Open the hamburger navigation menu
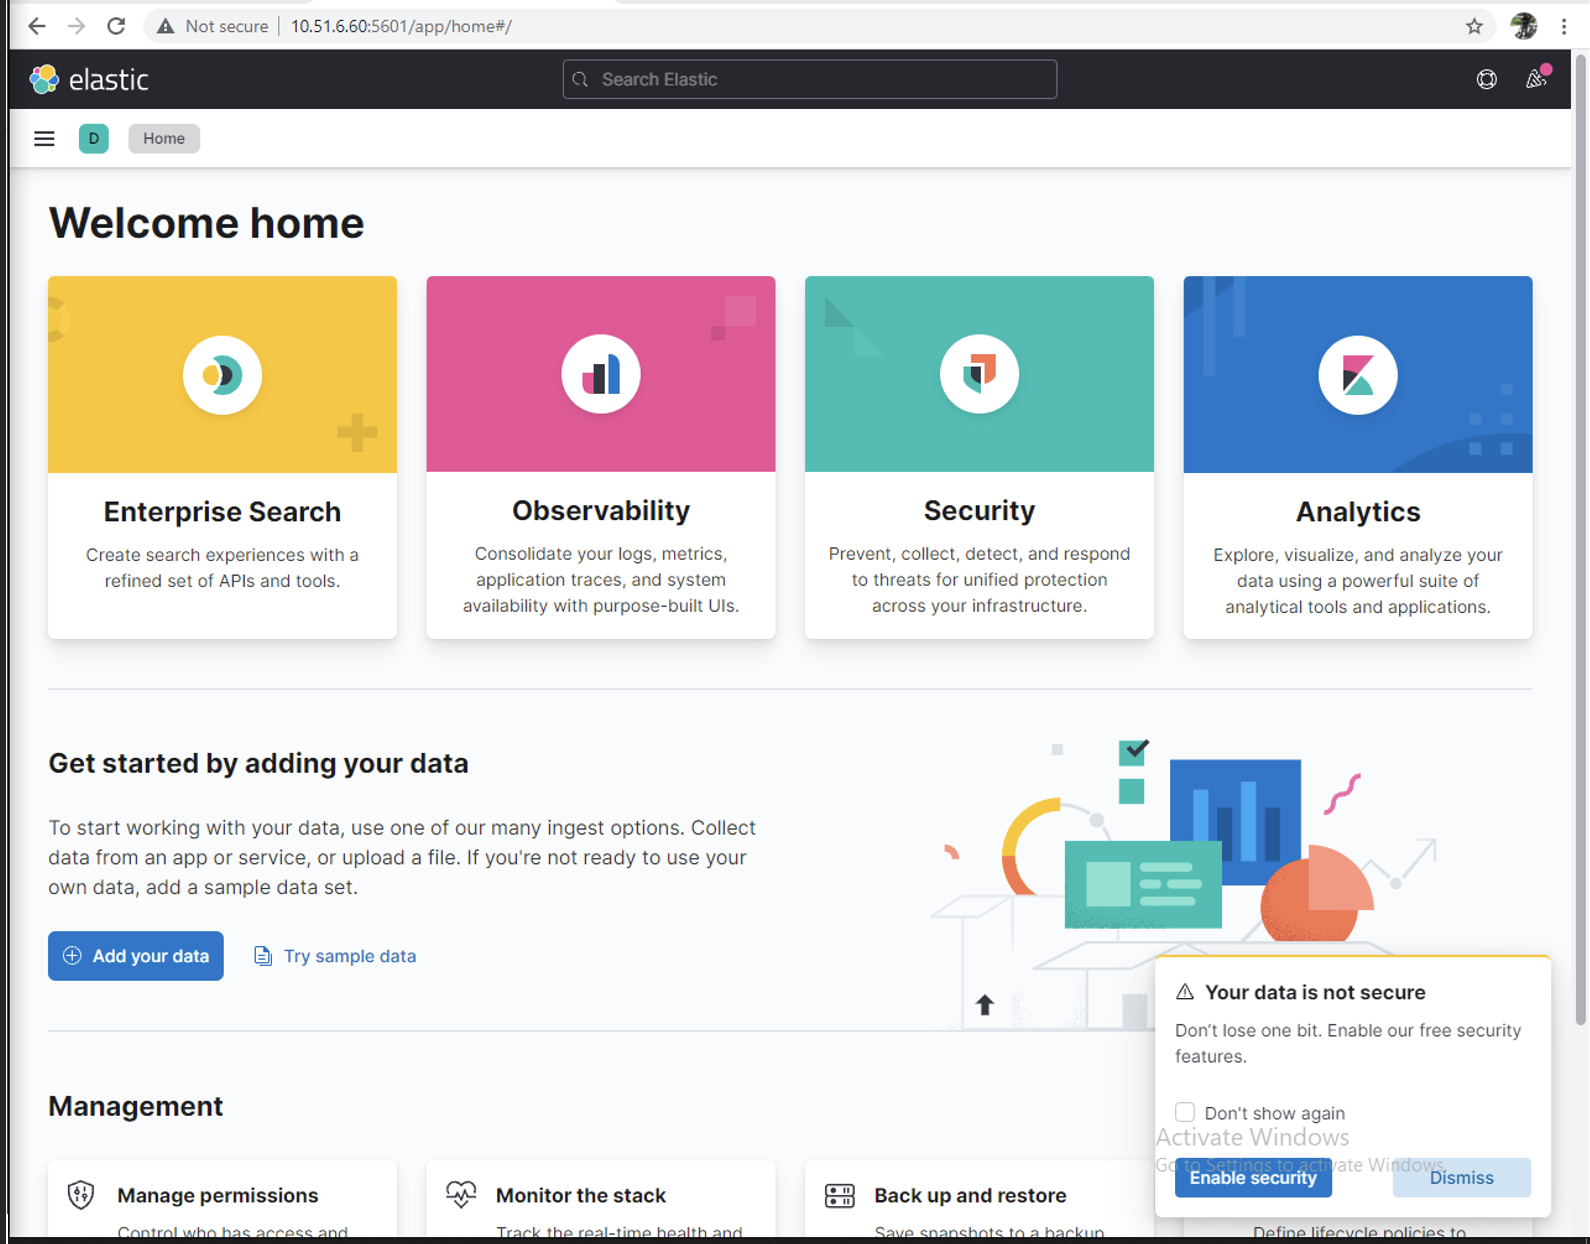This screenshot has height=1244, width=1590. pyautogui.click(x=44, y=138)
